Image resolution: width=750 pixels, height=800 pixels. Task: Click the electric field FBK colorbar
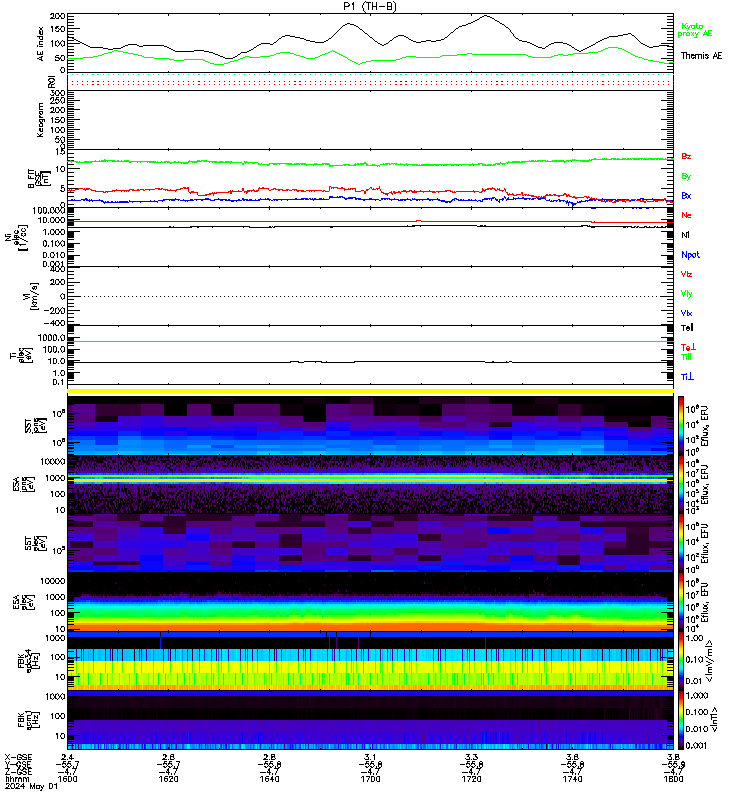[x=681, y=661]
